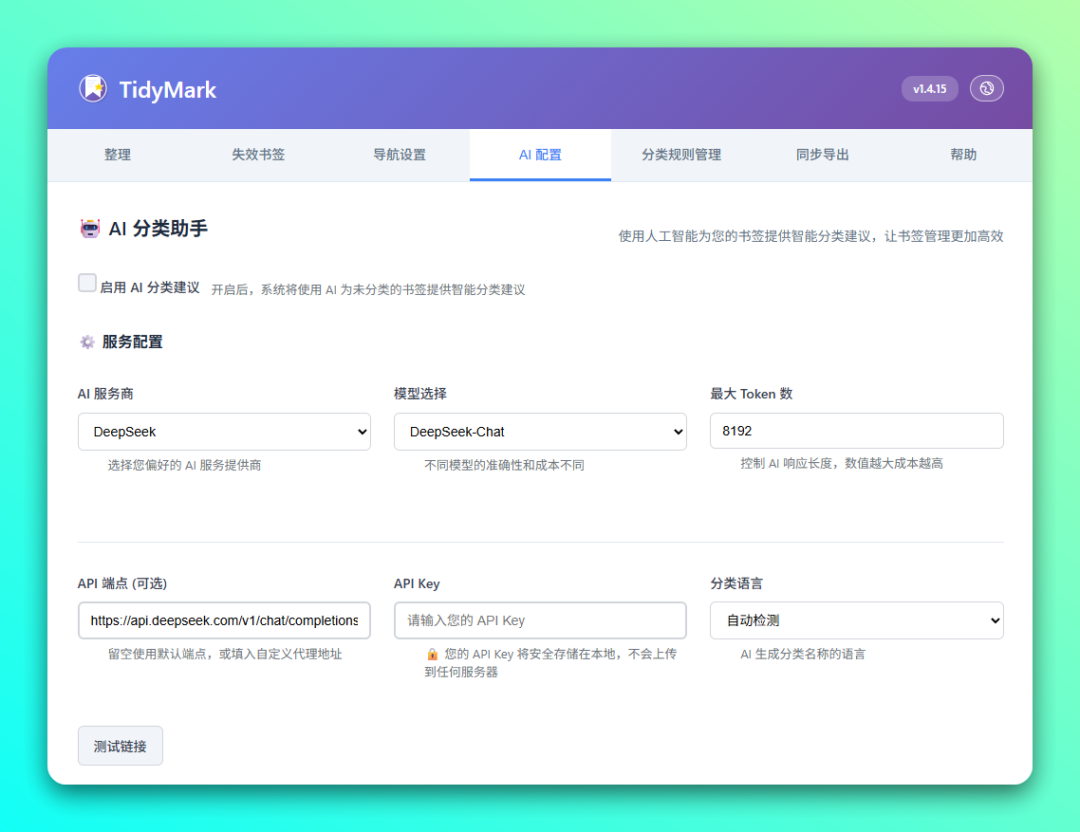Open the 导航设置 tab
This screenshot has width=1080, height=832.
tap(399, 155)
